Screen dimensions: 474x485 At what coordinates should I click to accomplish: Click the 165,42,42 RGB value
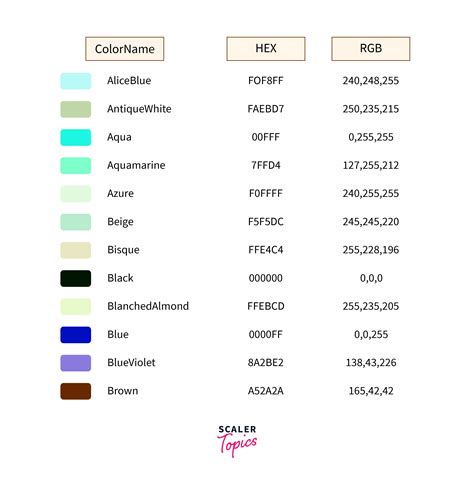(x=371, y=391)
